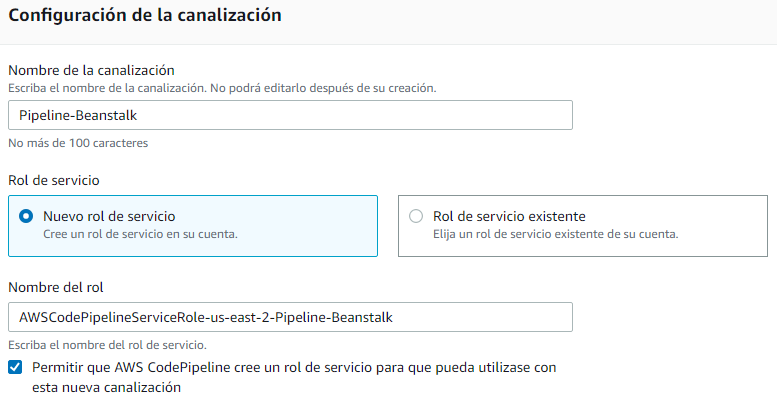Click the Escriba el nombre del rol de servicio hint
Screen dimensions: 777x408
108,345
